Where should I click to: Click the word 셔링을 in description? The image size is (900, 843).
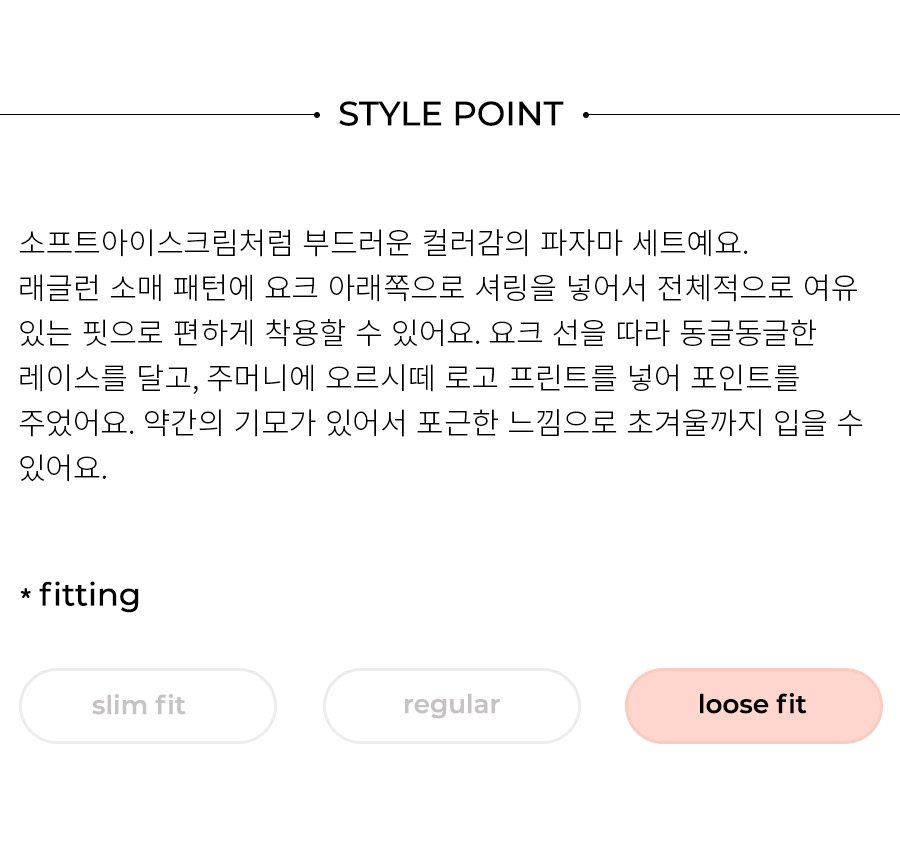click(515, 288)
